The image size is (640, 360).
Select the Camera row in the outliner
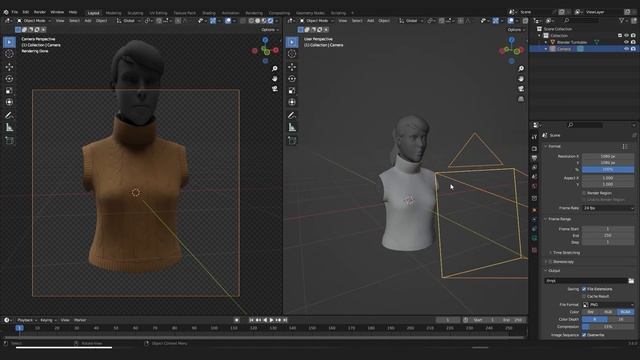584,49
